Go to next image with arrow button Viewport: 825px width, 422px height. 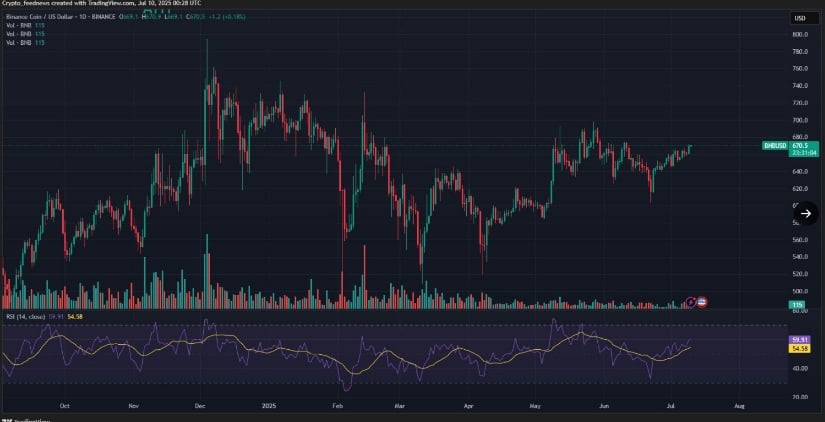tap(806, 213)
